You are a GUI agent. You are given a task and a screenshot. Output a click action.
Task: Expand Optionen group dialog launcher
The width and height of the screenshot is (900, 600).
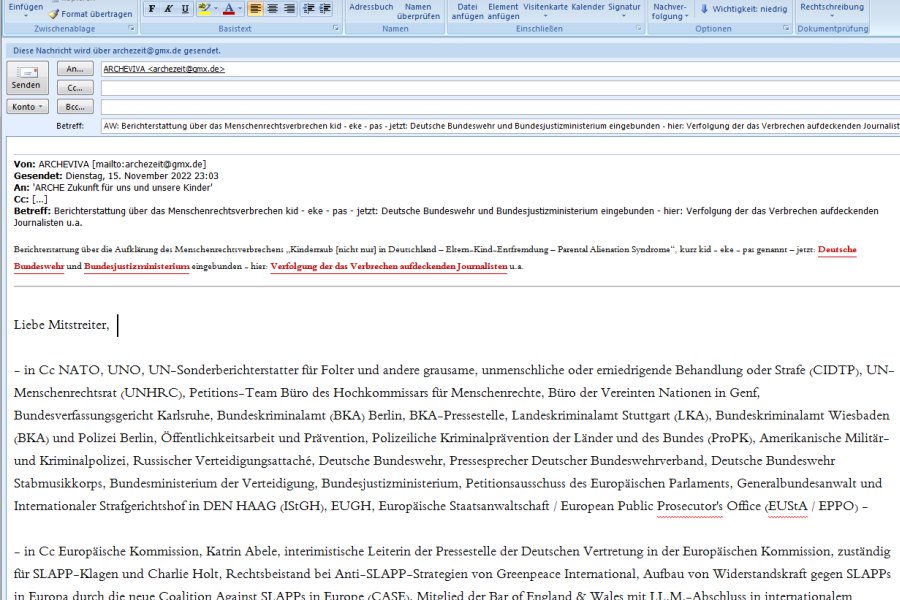[786, 28]
